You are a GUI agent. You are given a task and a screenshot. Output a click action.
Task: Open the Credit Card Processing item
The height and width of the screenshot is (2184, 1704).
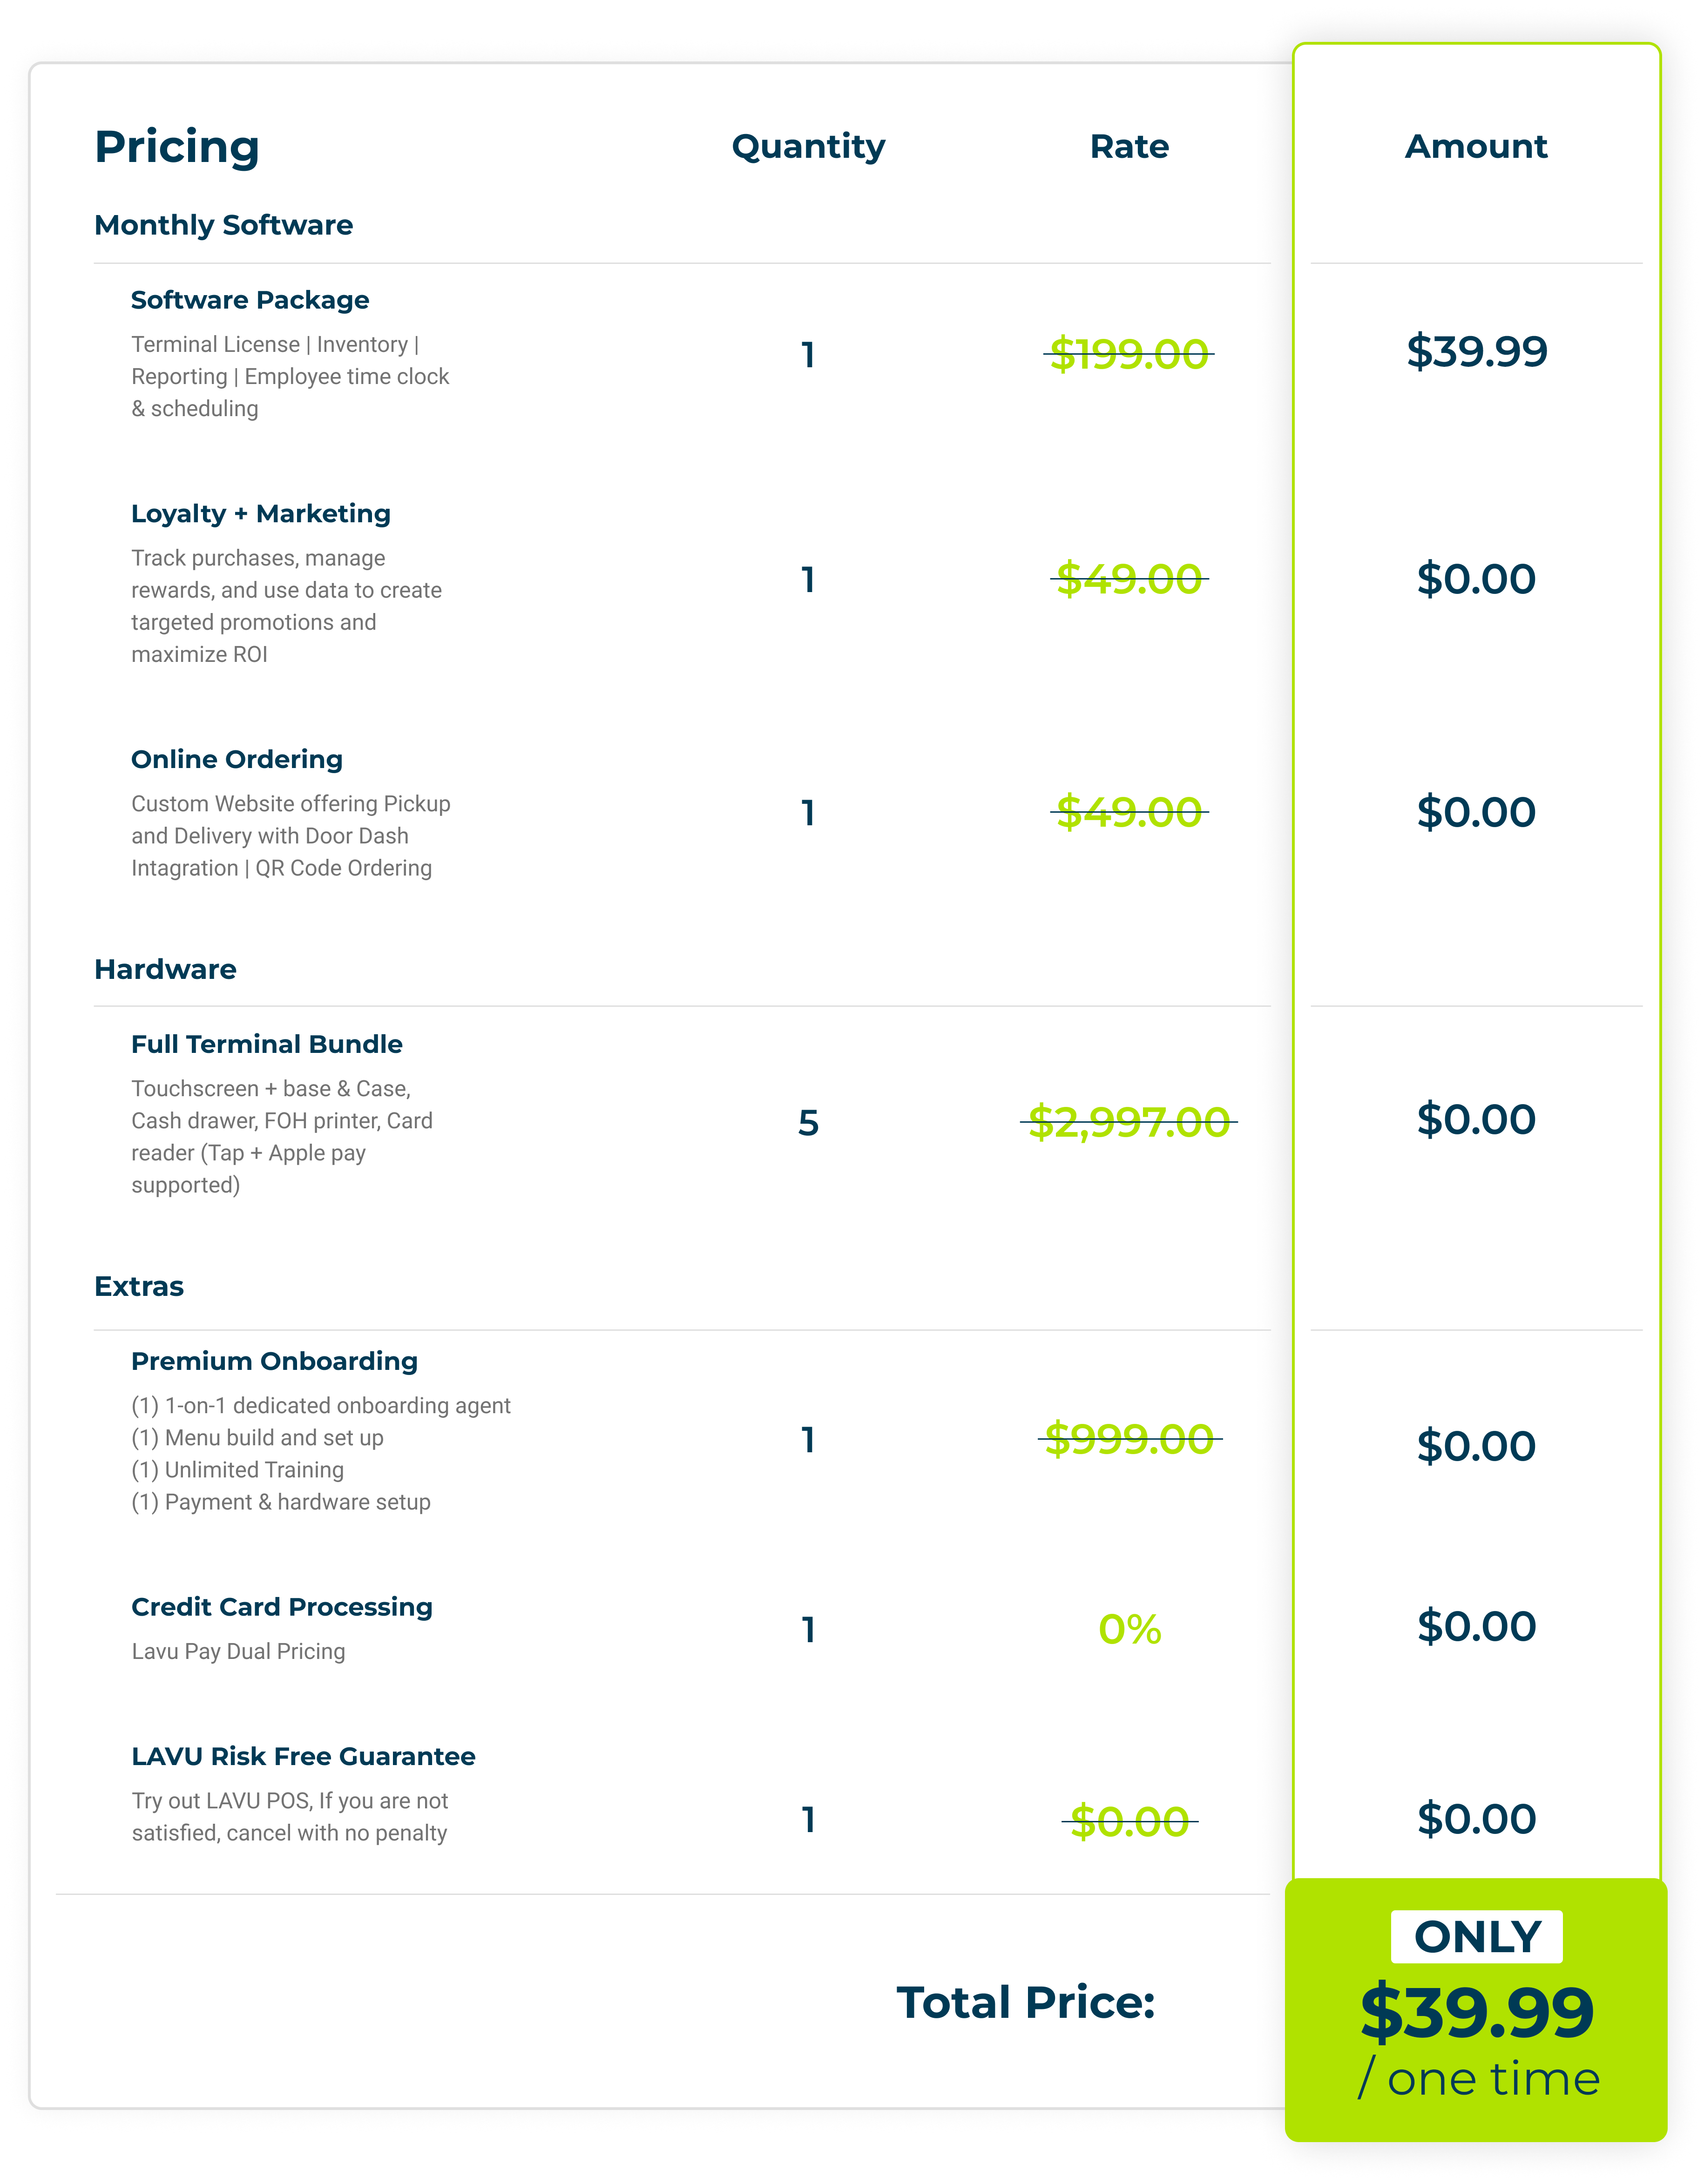pos(282,1607)
